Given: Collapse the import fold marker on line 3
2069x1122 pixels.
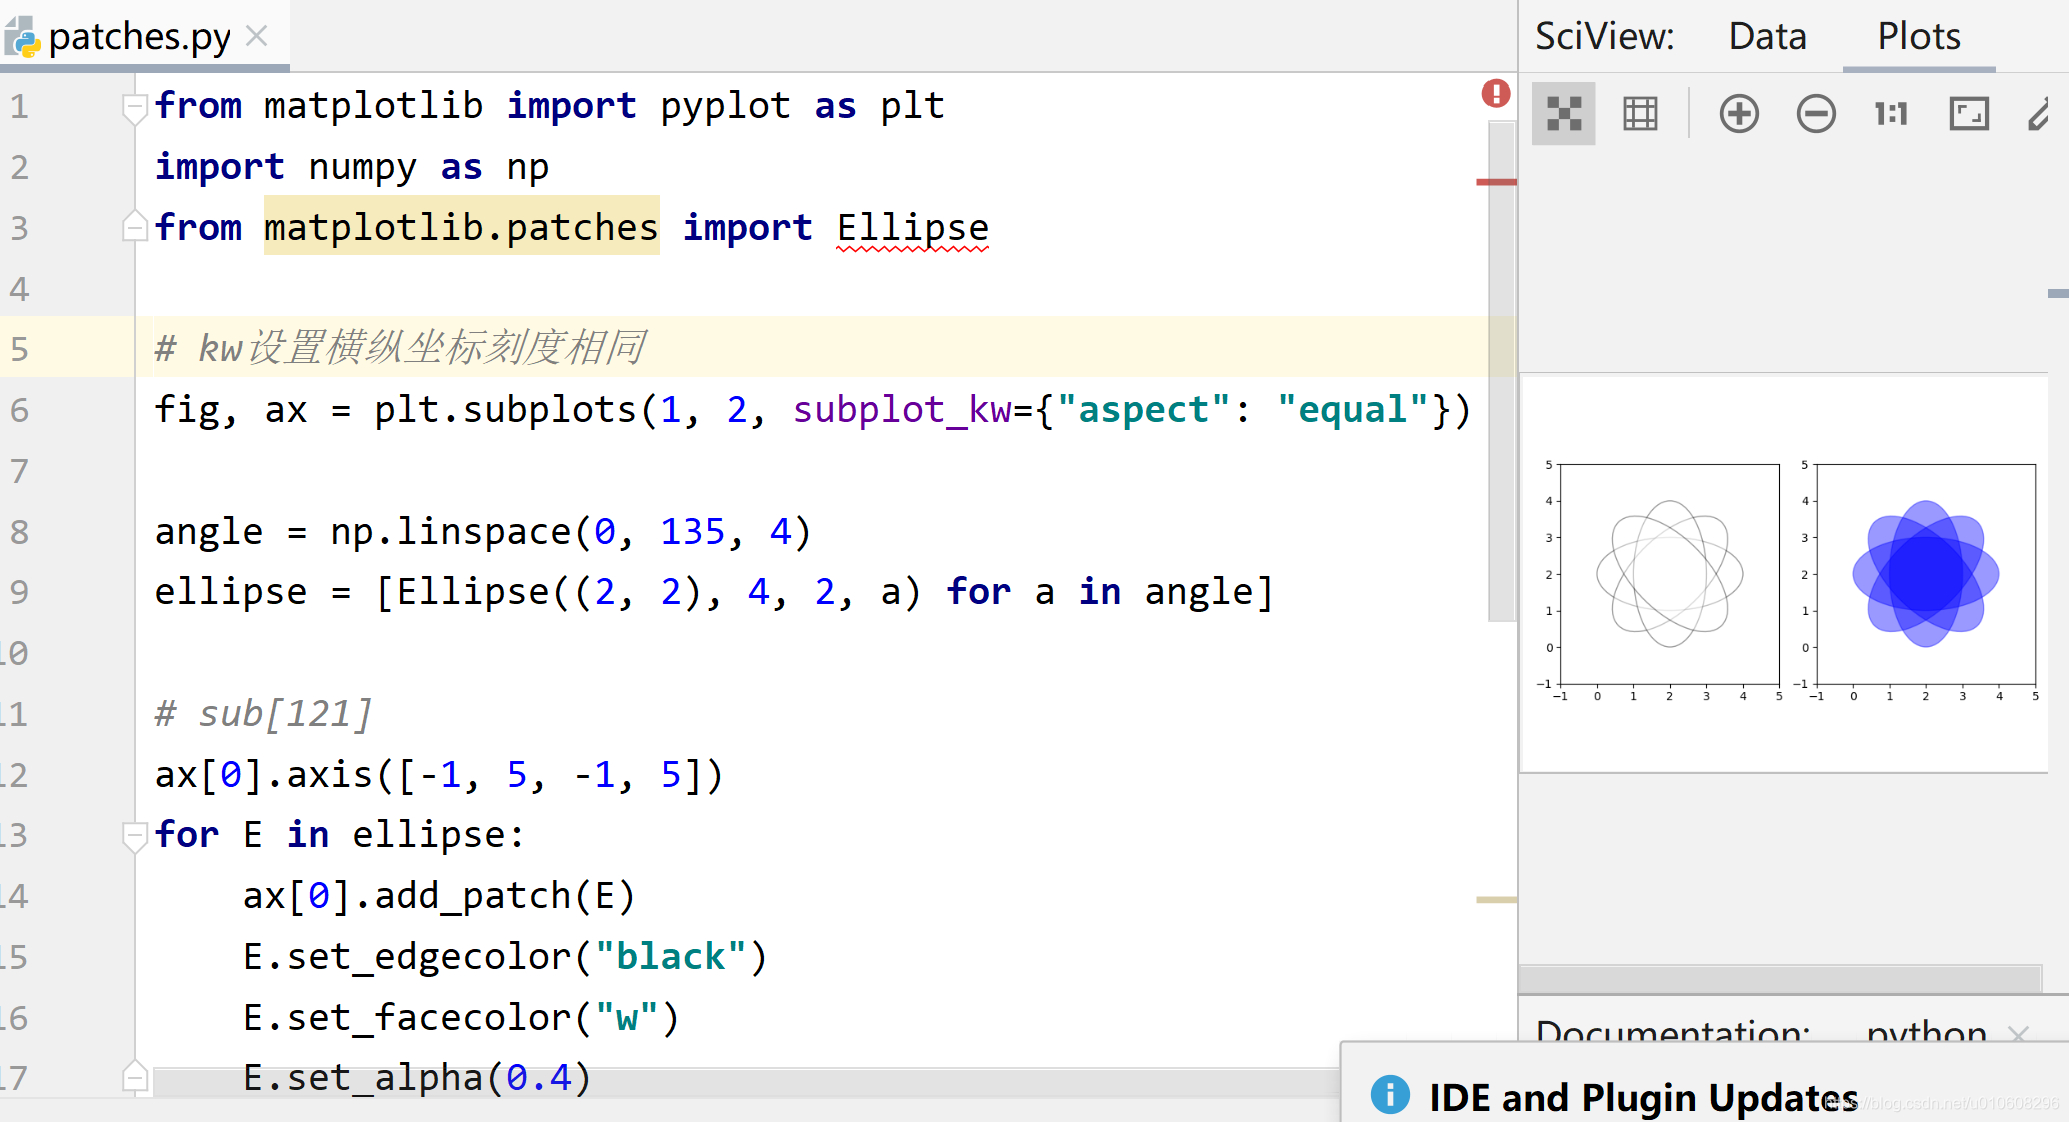Looking at the screenshot, I should coord(133,227).
